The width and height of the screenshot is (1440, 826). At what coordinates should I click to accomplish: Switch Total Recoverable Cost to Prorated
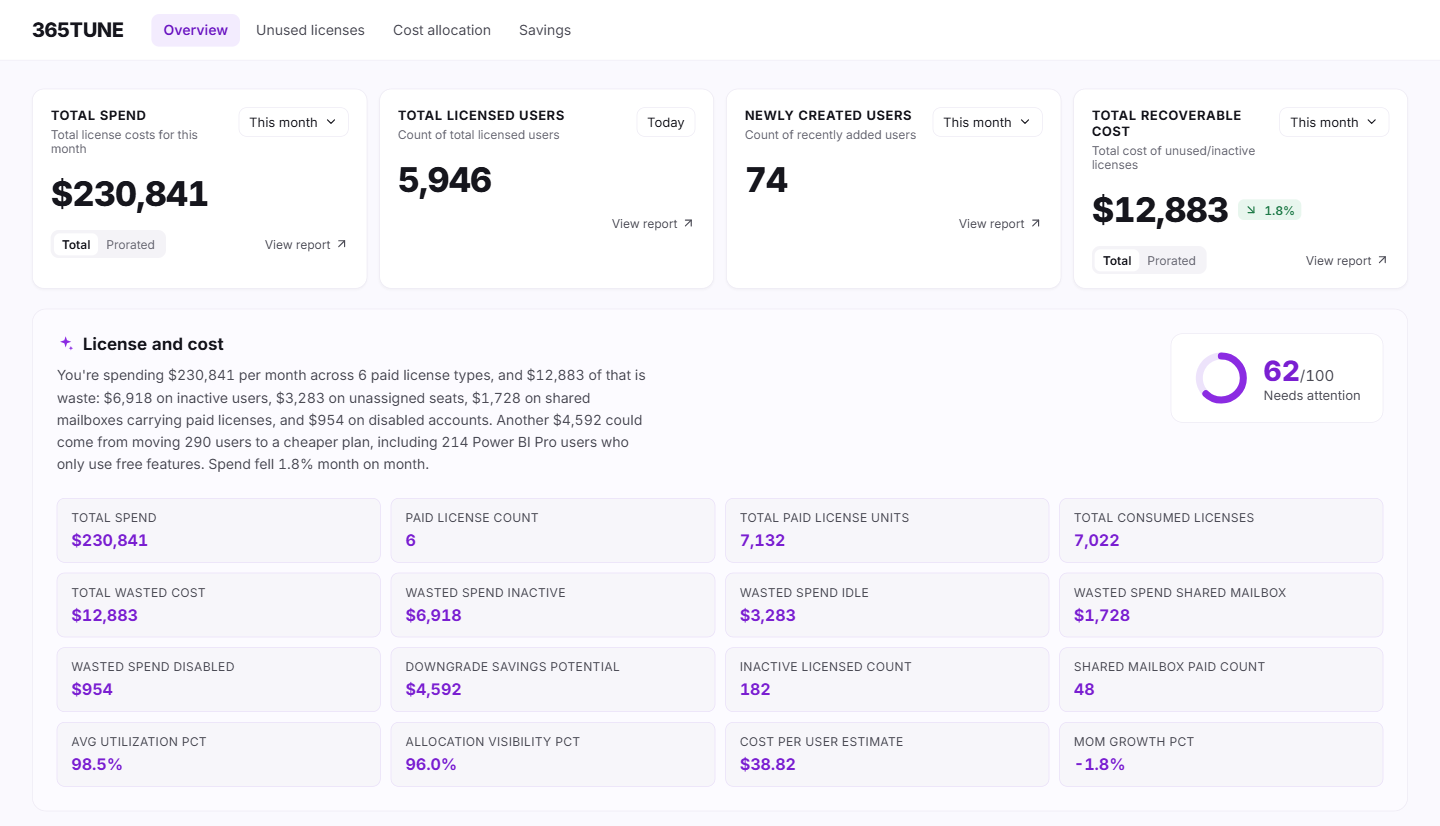point(1171,260)
